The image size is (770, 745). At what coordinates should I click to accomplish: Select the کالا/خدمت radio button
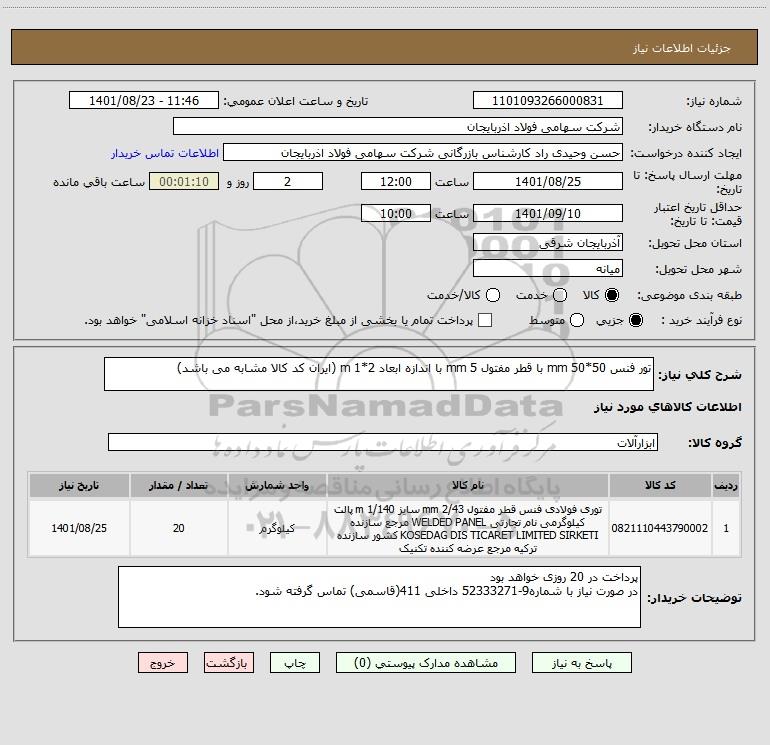coord(493,295)
